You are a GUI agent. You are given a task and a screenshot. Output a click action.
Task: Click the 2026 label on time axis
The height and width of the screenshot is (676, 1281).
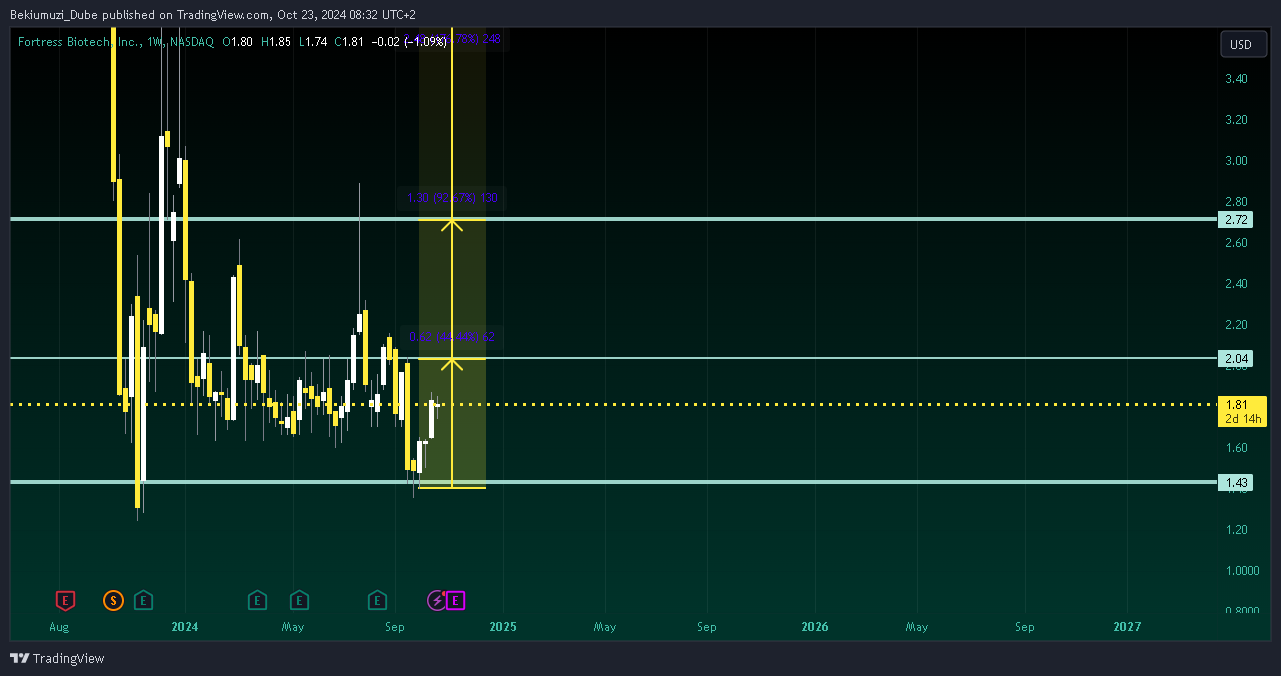coord(816,628)
